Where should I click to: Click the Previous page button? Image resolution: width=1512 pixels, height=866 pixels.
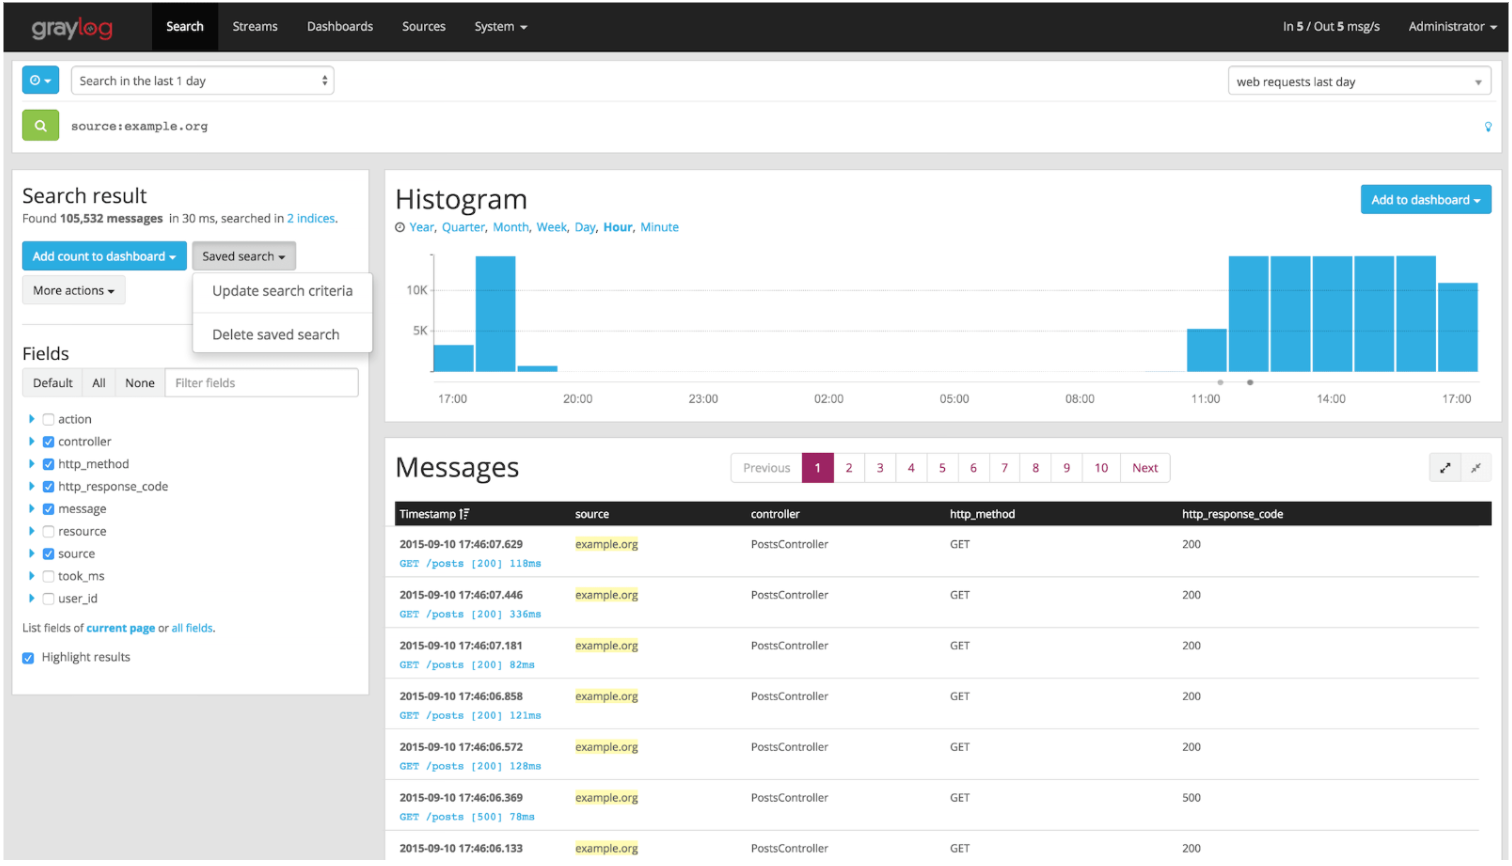767,468
